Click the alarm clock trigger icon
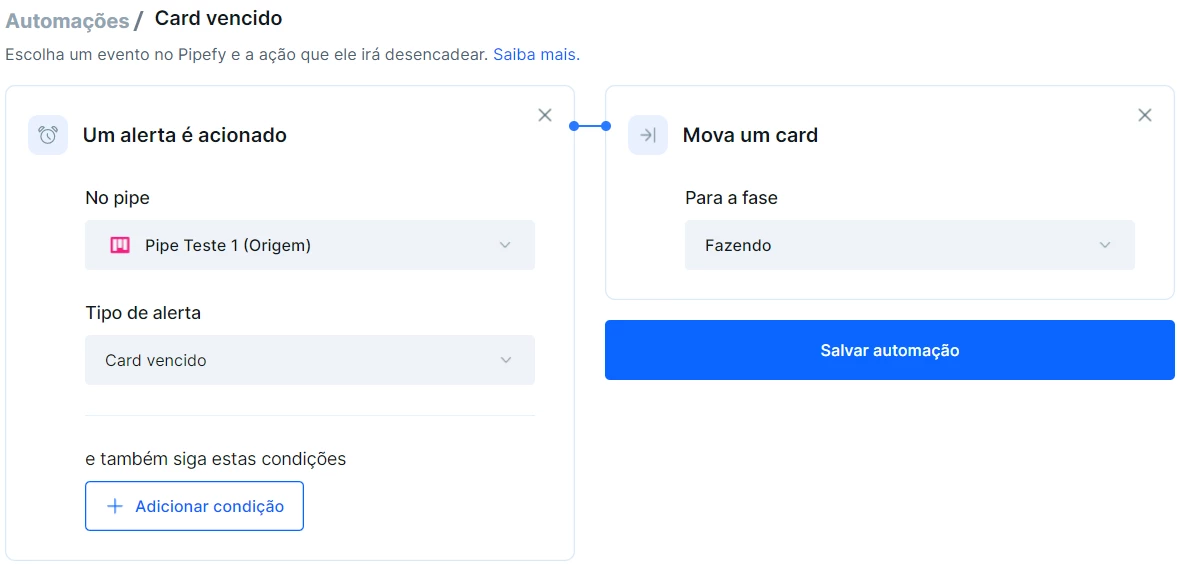Image resolution: width=1185 pixels, height=565 pixels. click(48, 135)
